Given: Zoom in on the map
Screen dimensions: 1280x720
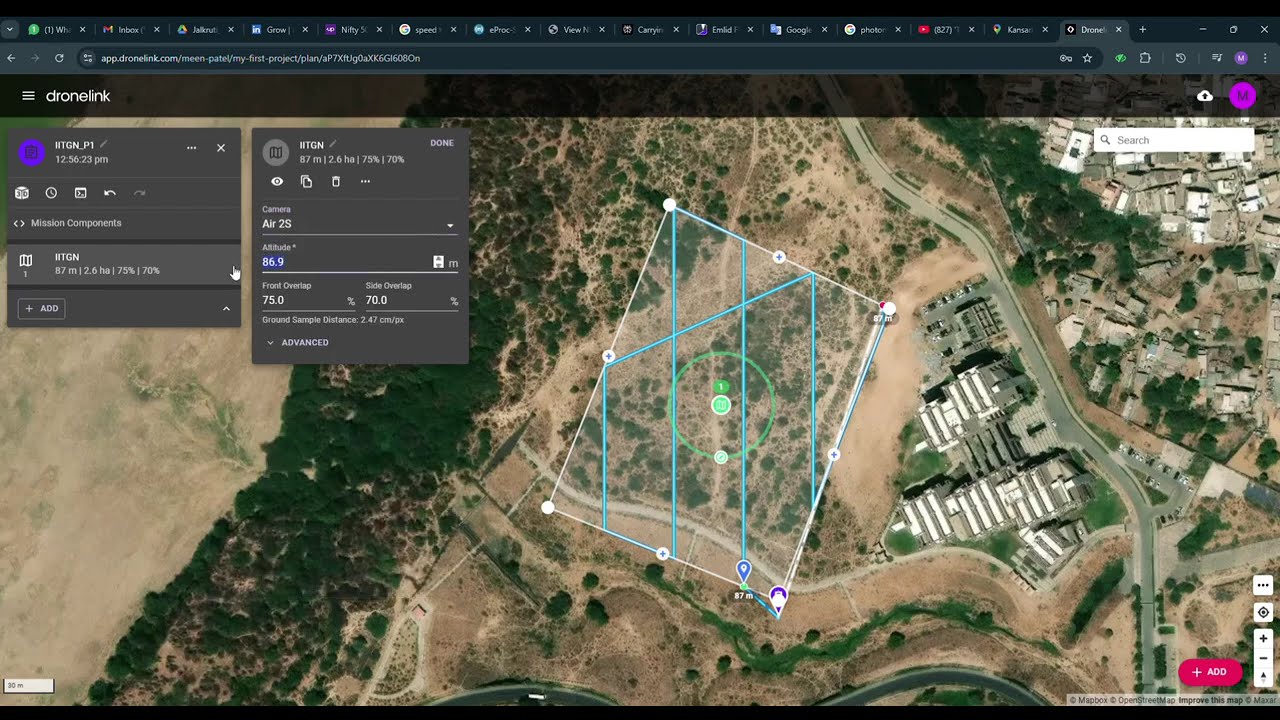Looking at the screenshot, I should pos(1263,638).
